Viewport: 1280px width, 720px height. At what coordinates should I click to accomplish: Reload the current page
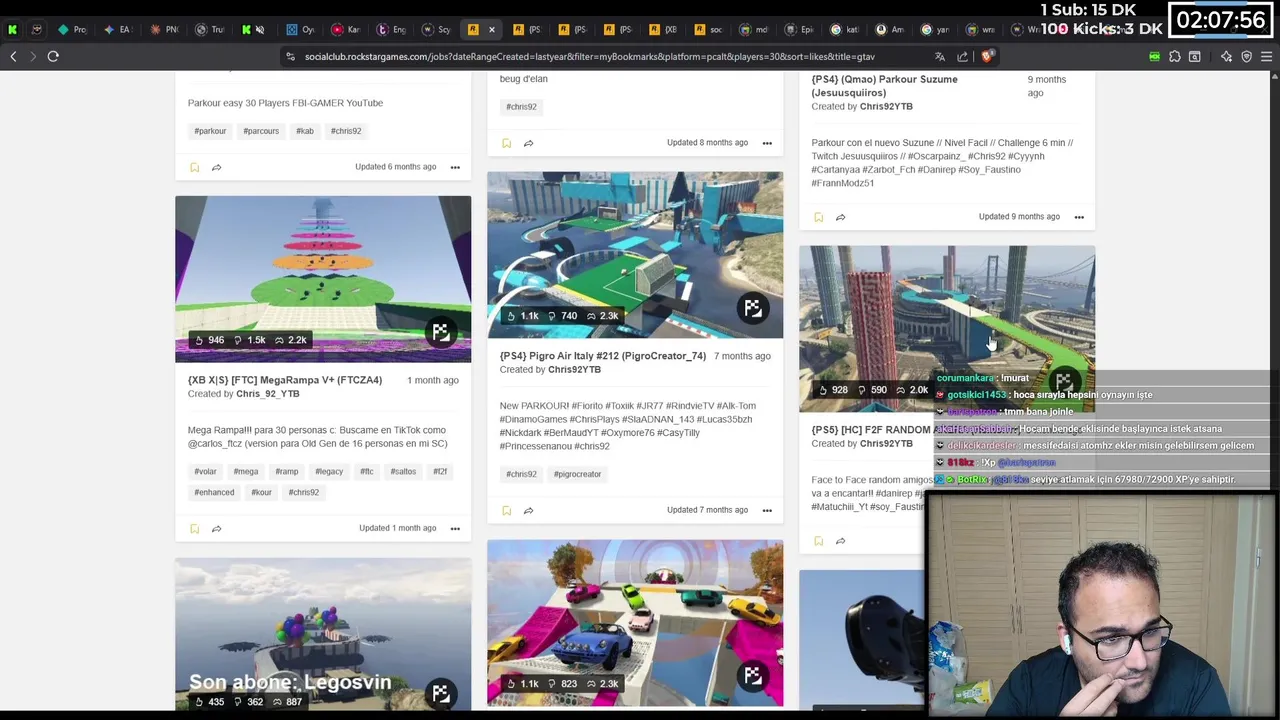coord(53,57)
